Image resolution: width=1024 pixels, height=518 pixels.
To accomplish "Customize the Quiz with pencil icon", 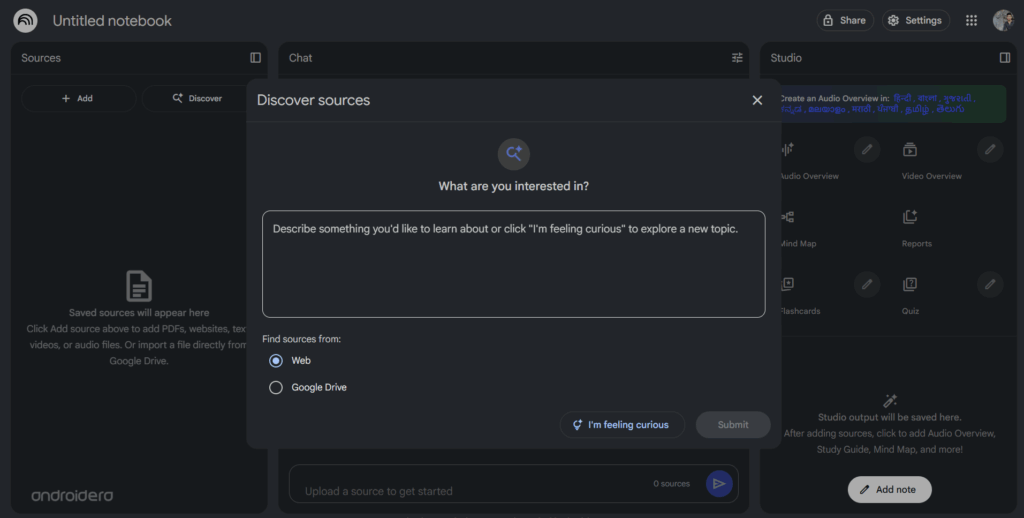I will point(989,285).
